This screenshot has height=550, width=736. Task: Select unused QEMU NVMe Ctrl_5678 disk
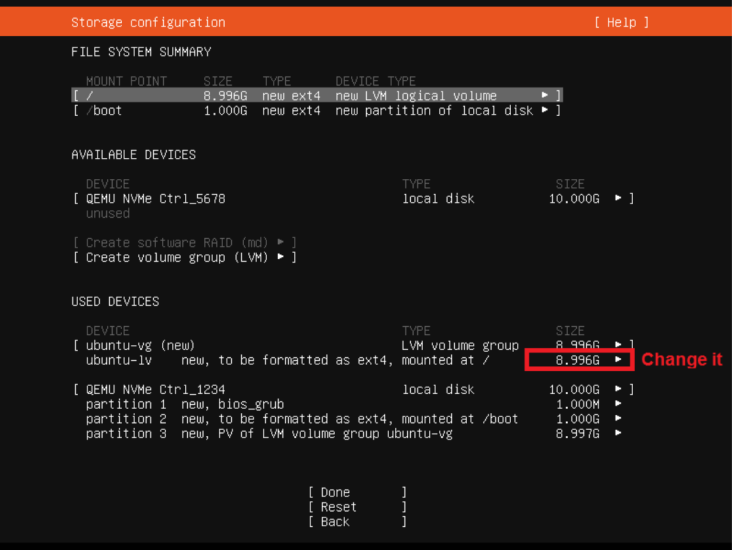[155, 199]
